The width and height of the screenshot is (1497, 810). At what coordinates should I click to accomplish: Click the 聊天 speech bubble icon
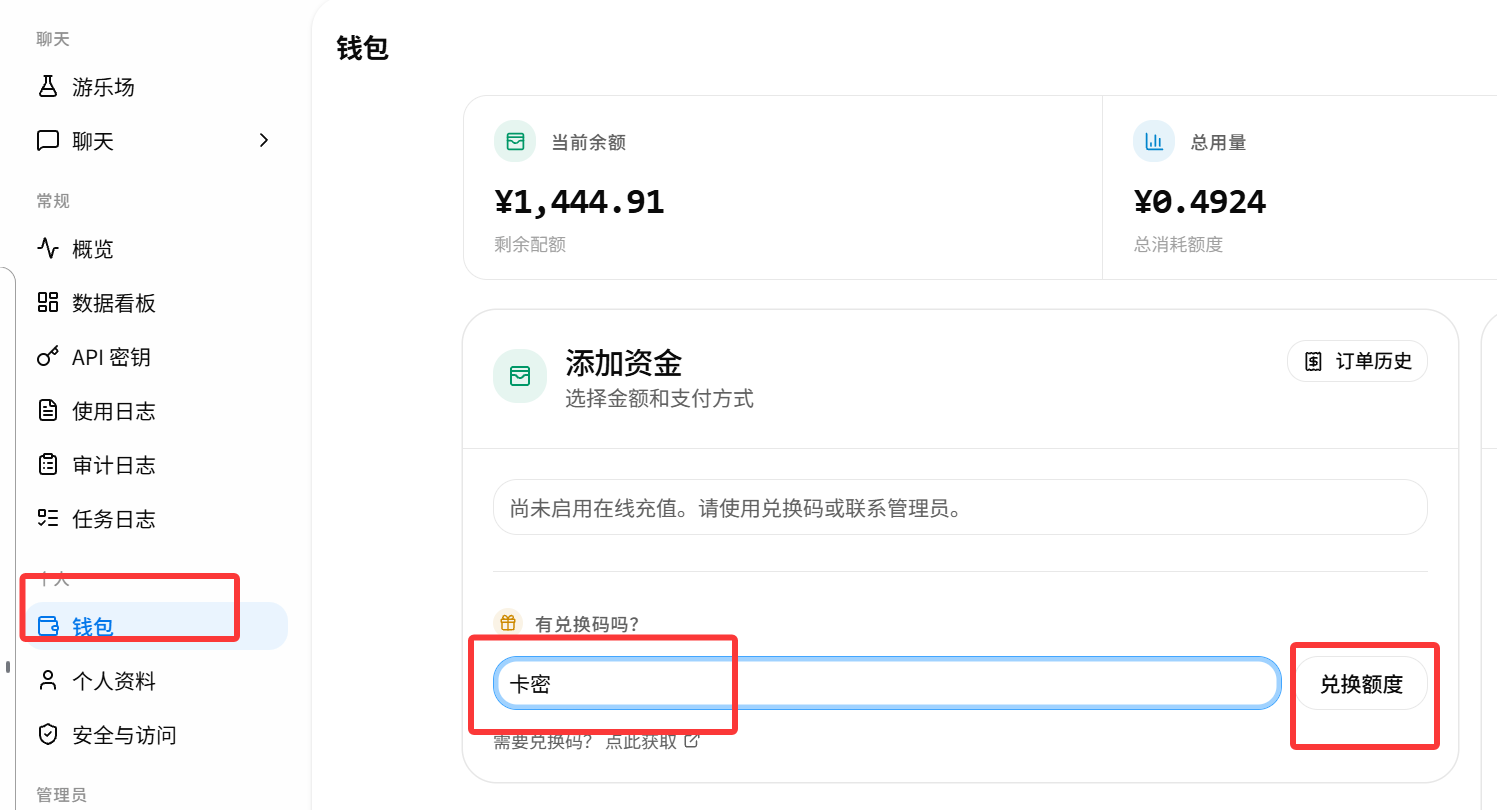(x=48, y=141)
